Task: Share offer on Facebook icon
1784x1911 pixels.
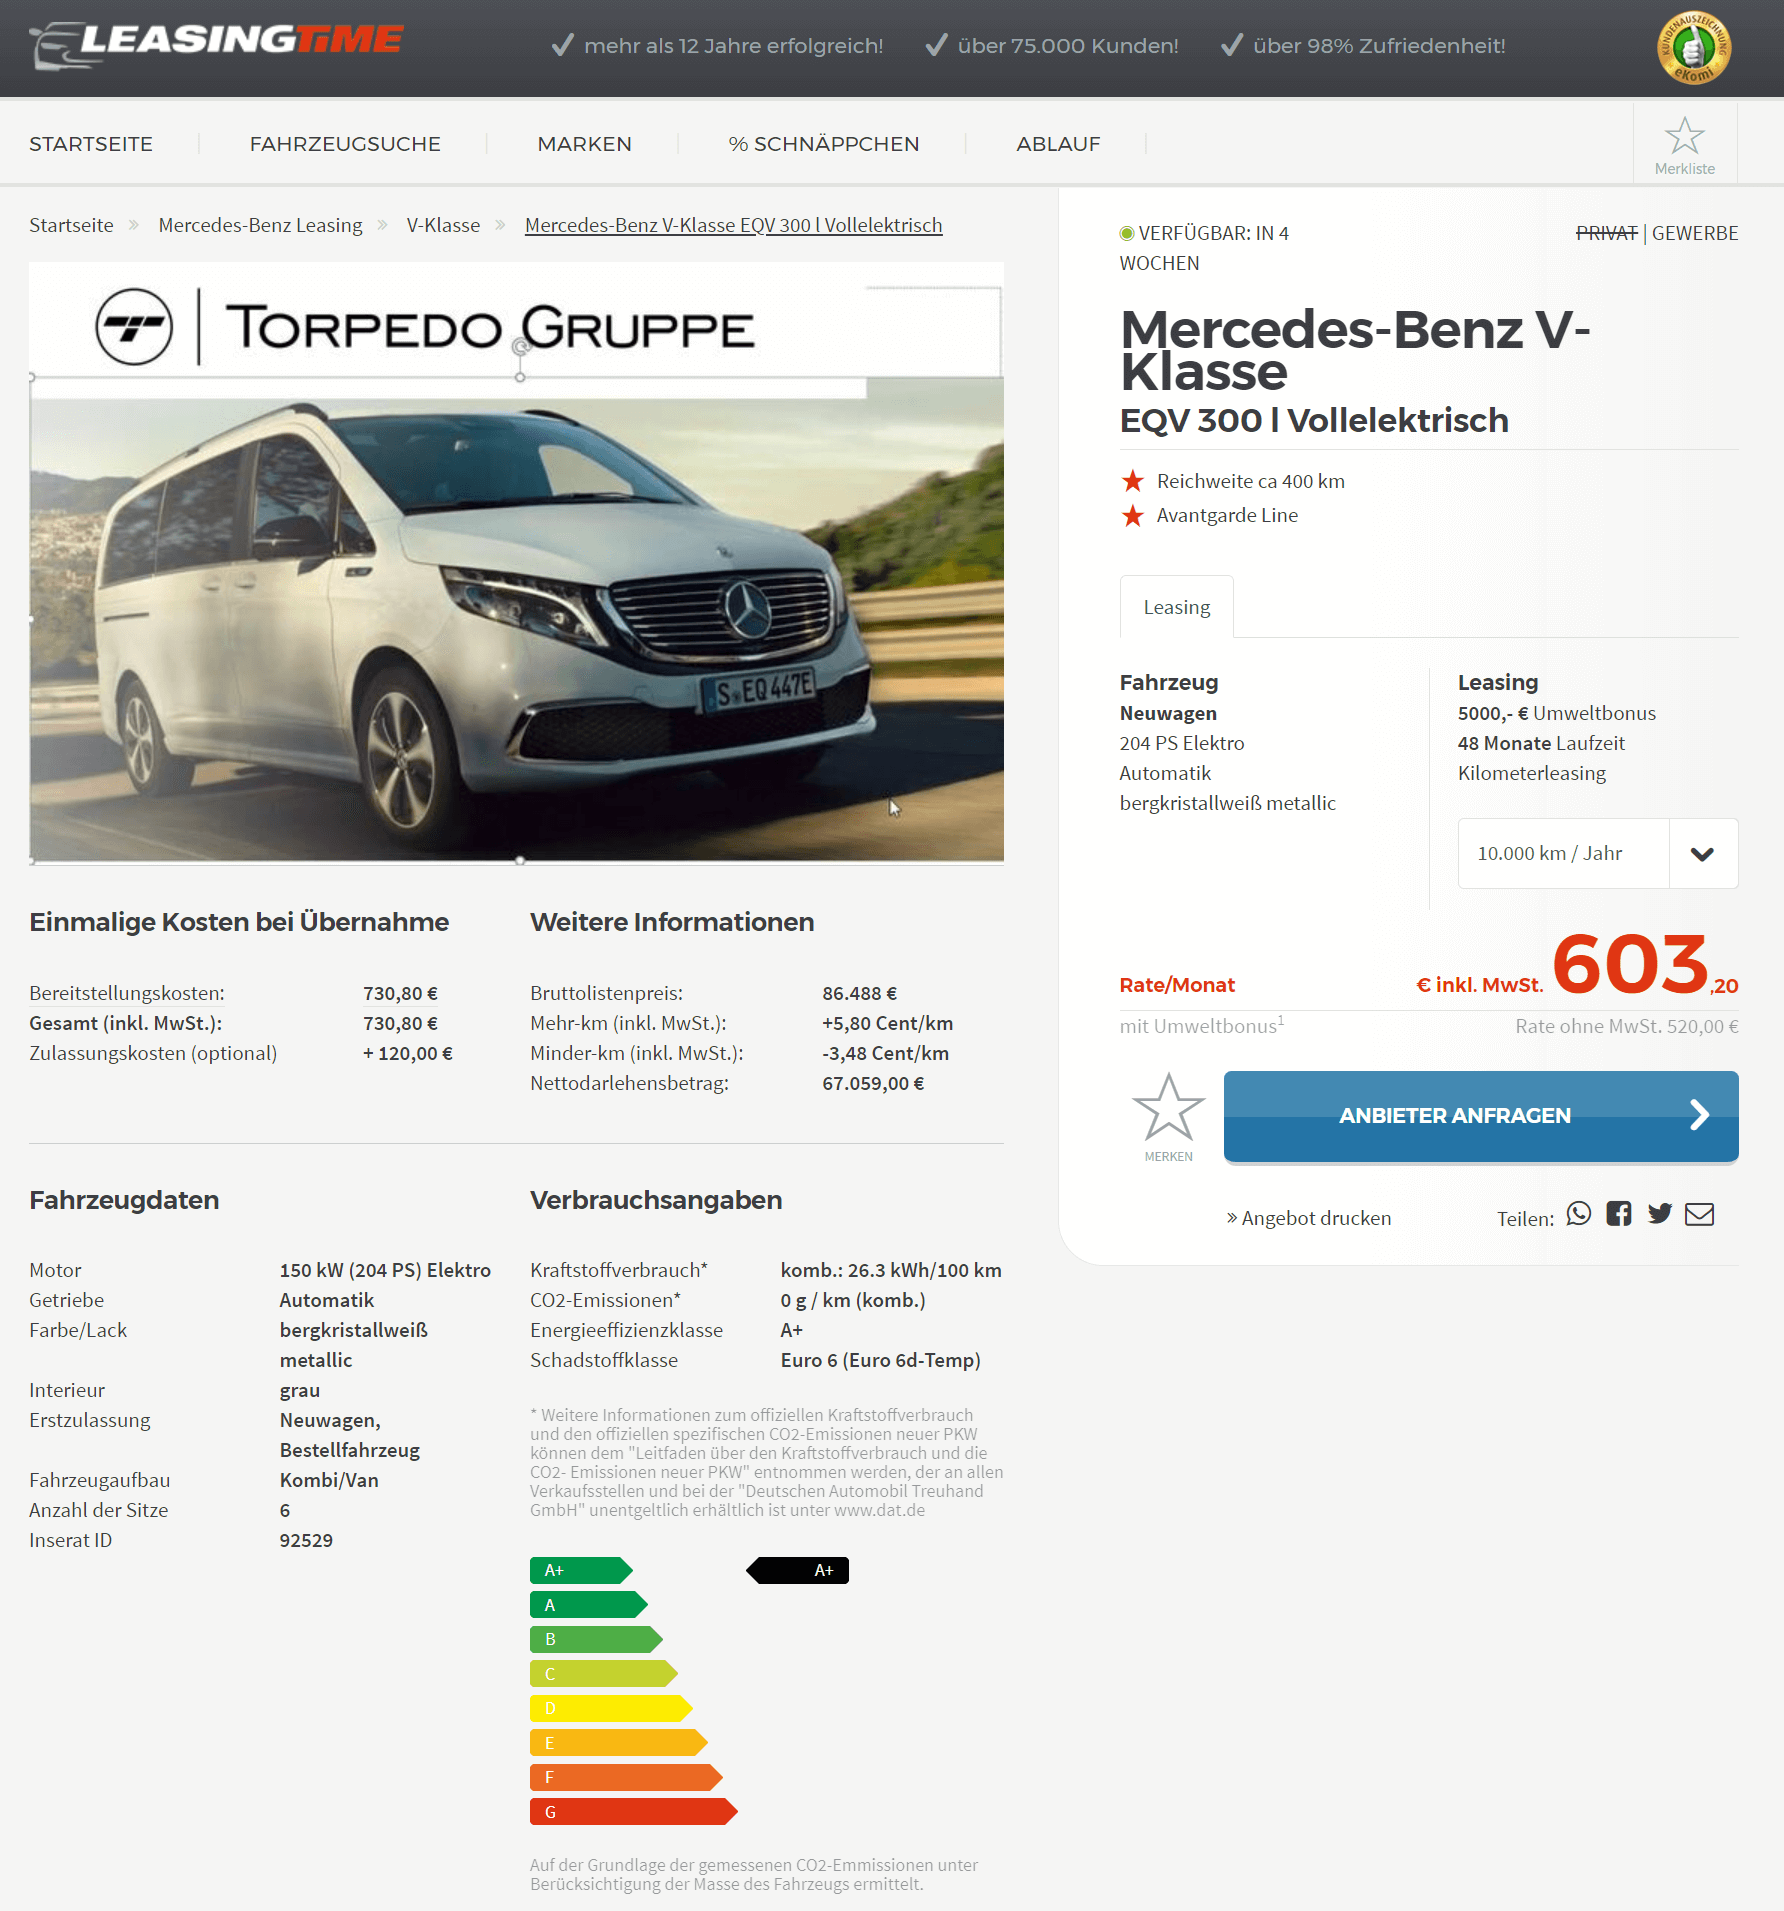Action: point(1618,1214)
